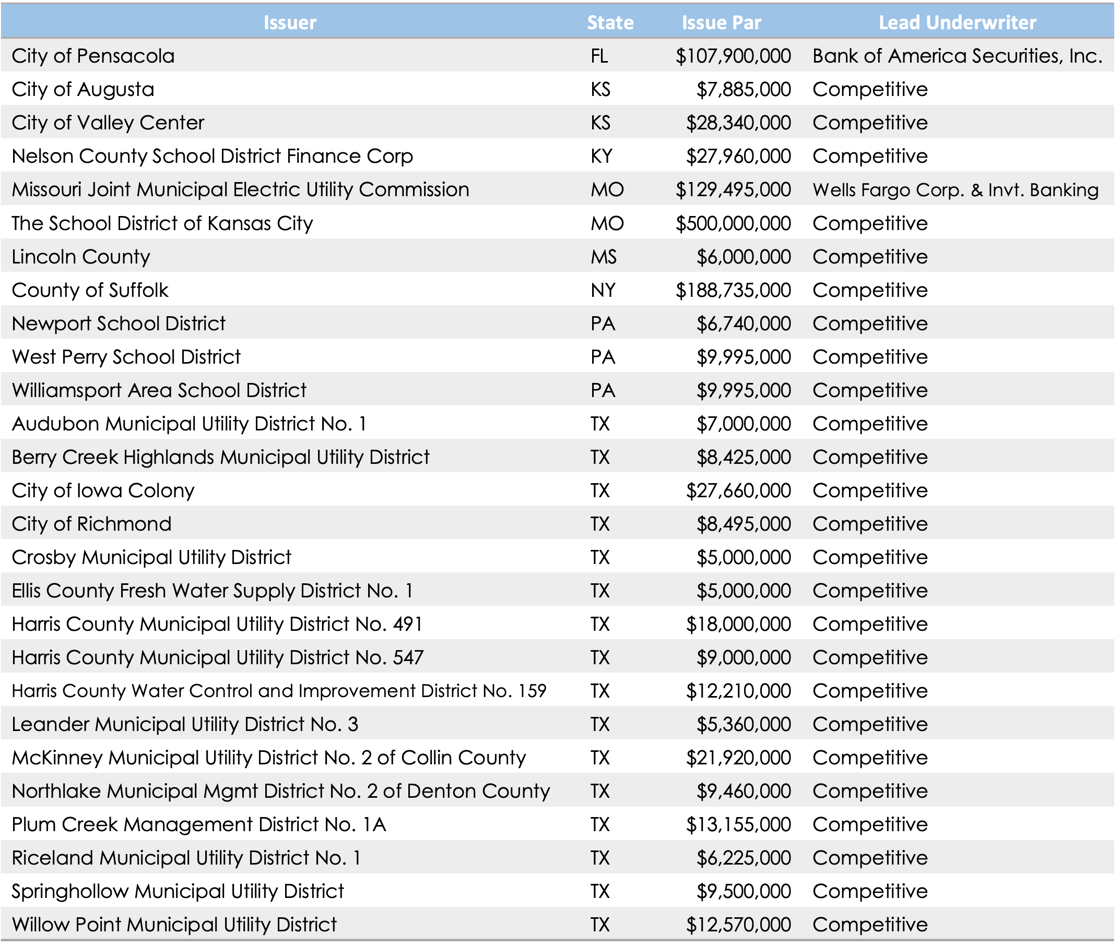Click the State column header
The height and width of the screenshot is (947, 1120).
click(610, 22)
